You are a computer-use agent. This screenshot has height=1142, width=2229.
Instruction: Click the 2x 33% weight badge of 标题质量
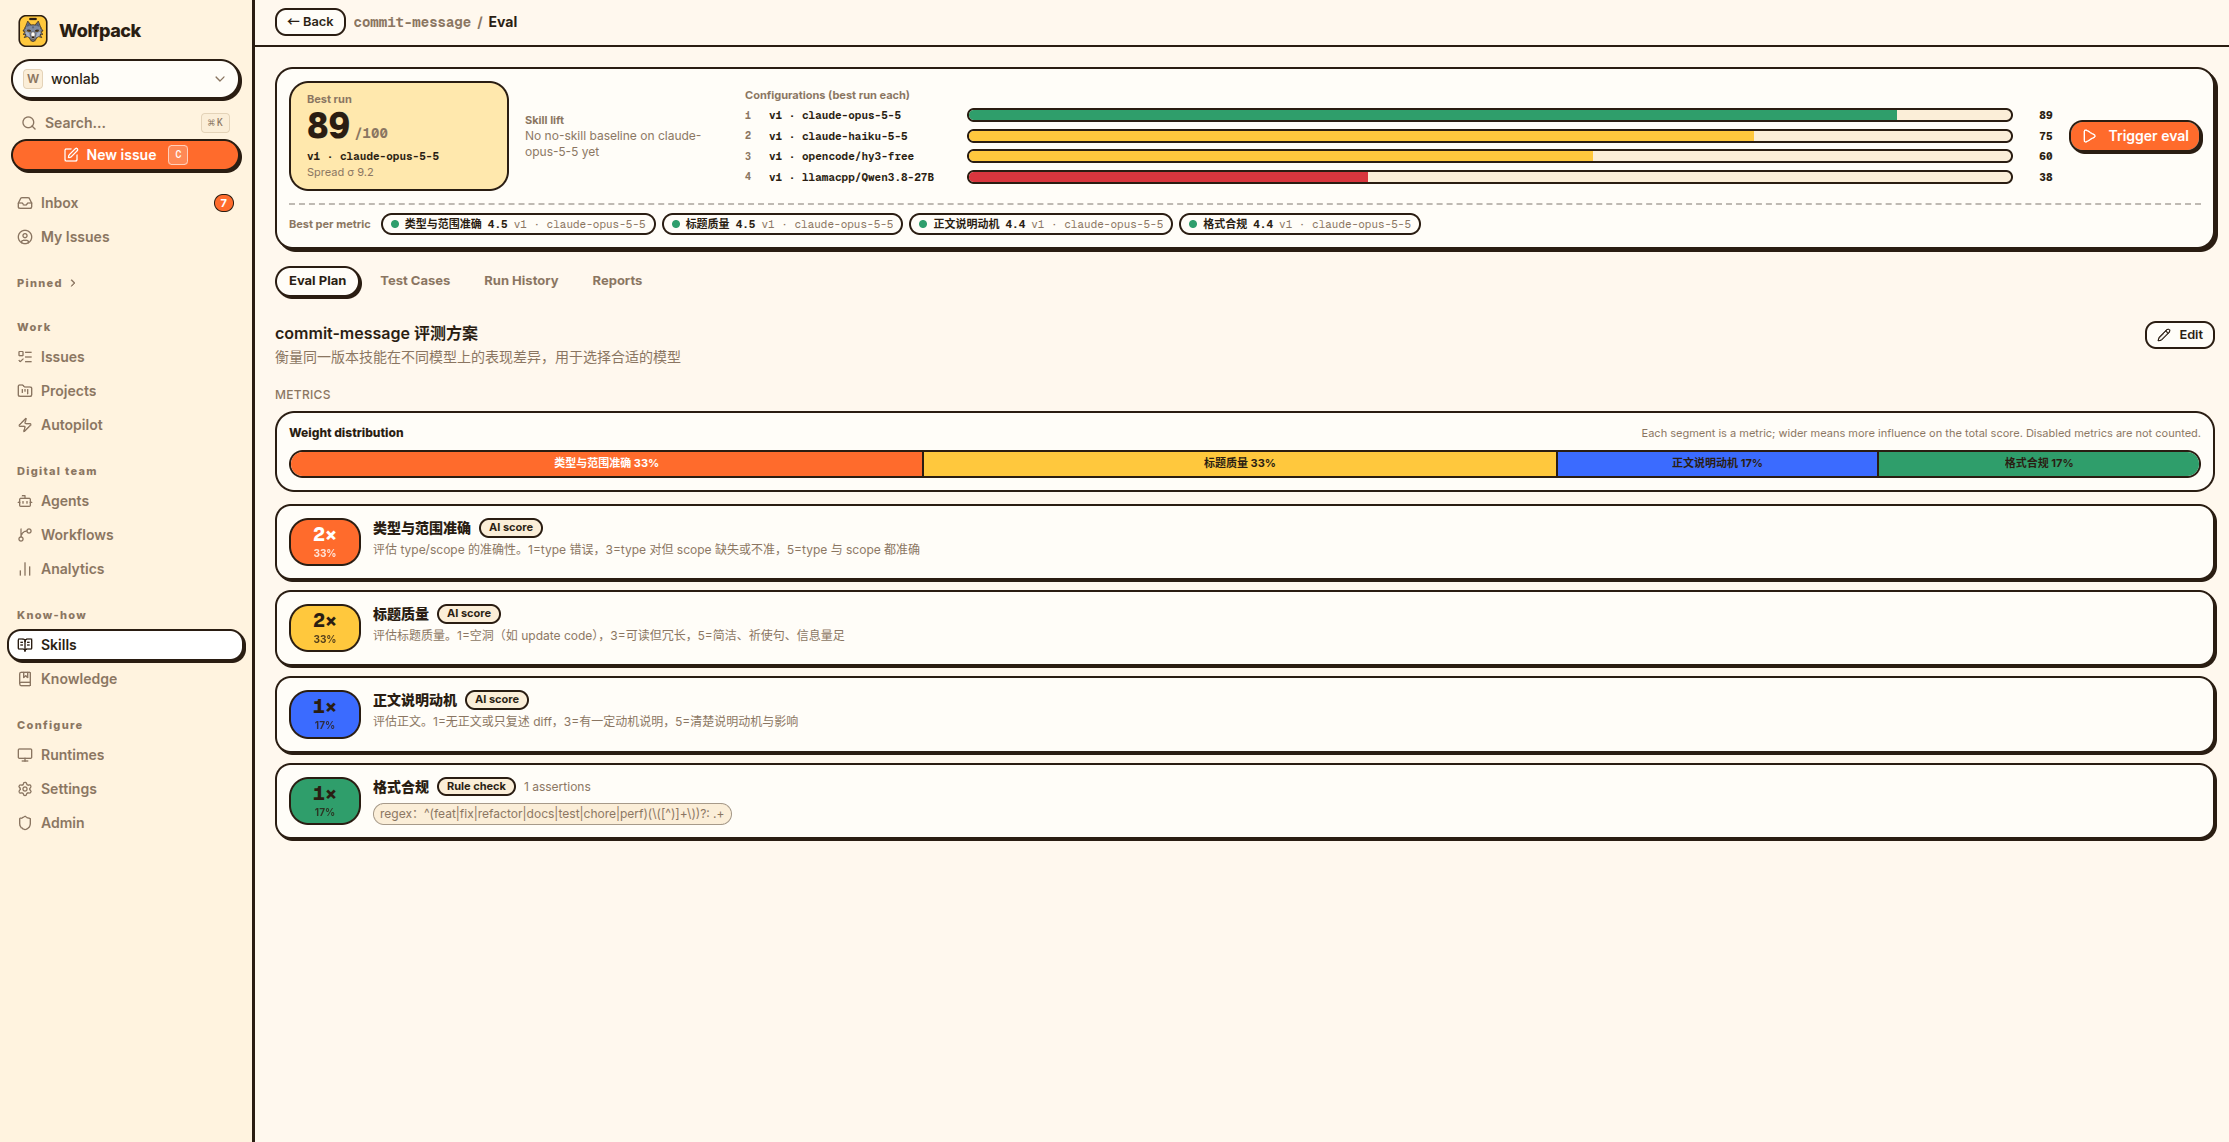coord(325,628)
